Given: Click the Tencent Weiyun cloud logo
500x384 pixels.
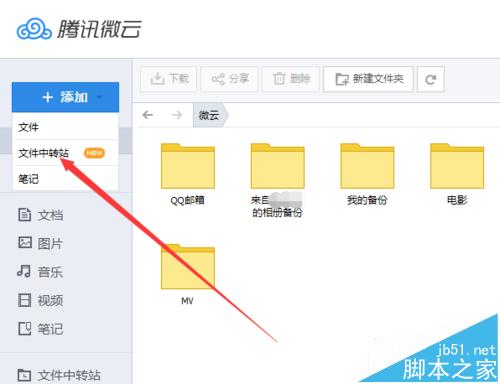Looking at the screenshot, I should [34, 29].
